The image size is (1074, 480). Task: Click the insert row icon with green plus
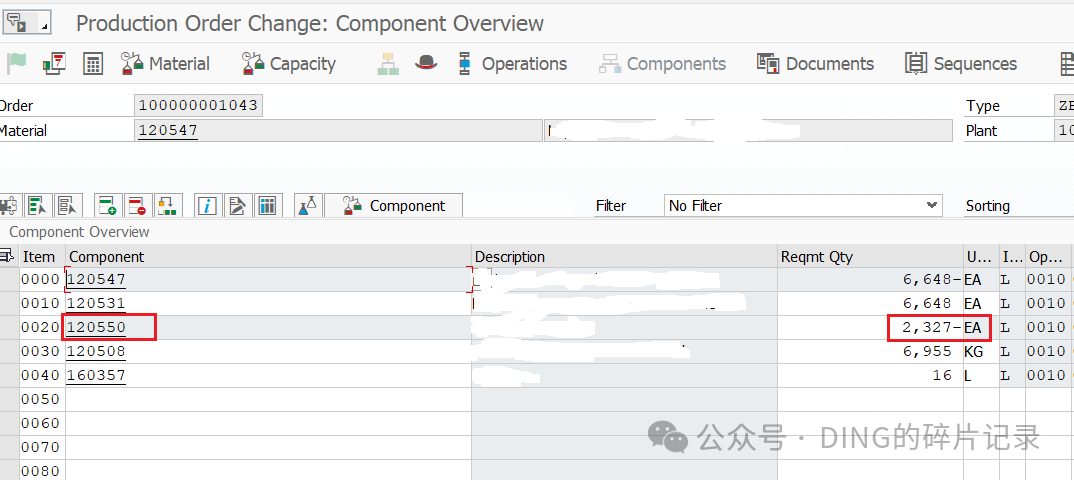click(x=107, y=205)
